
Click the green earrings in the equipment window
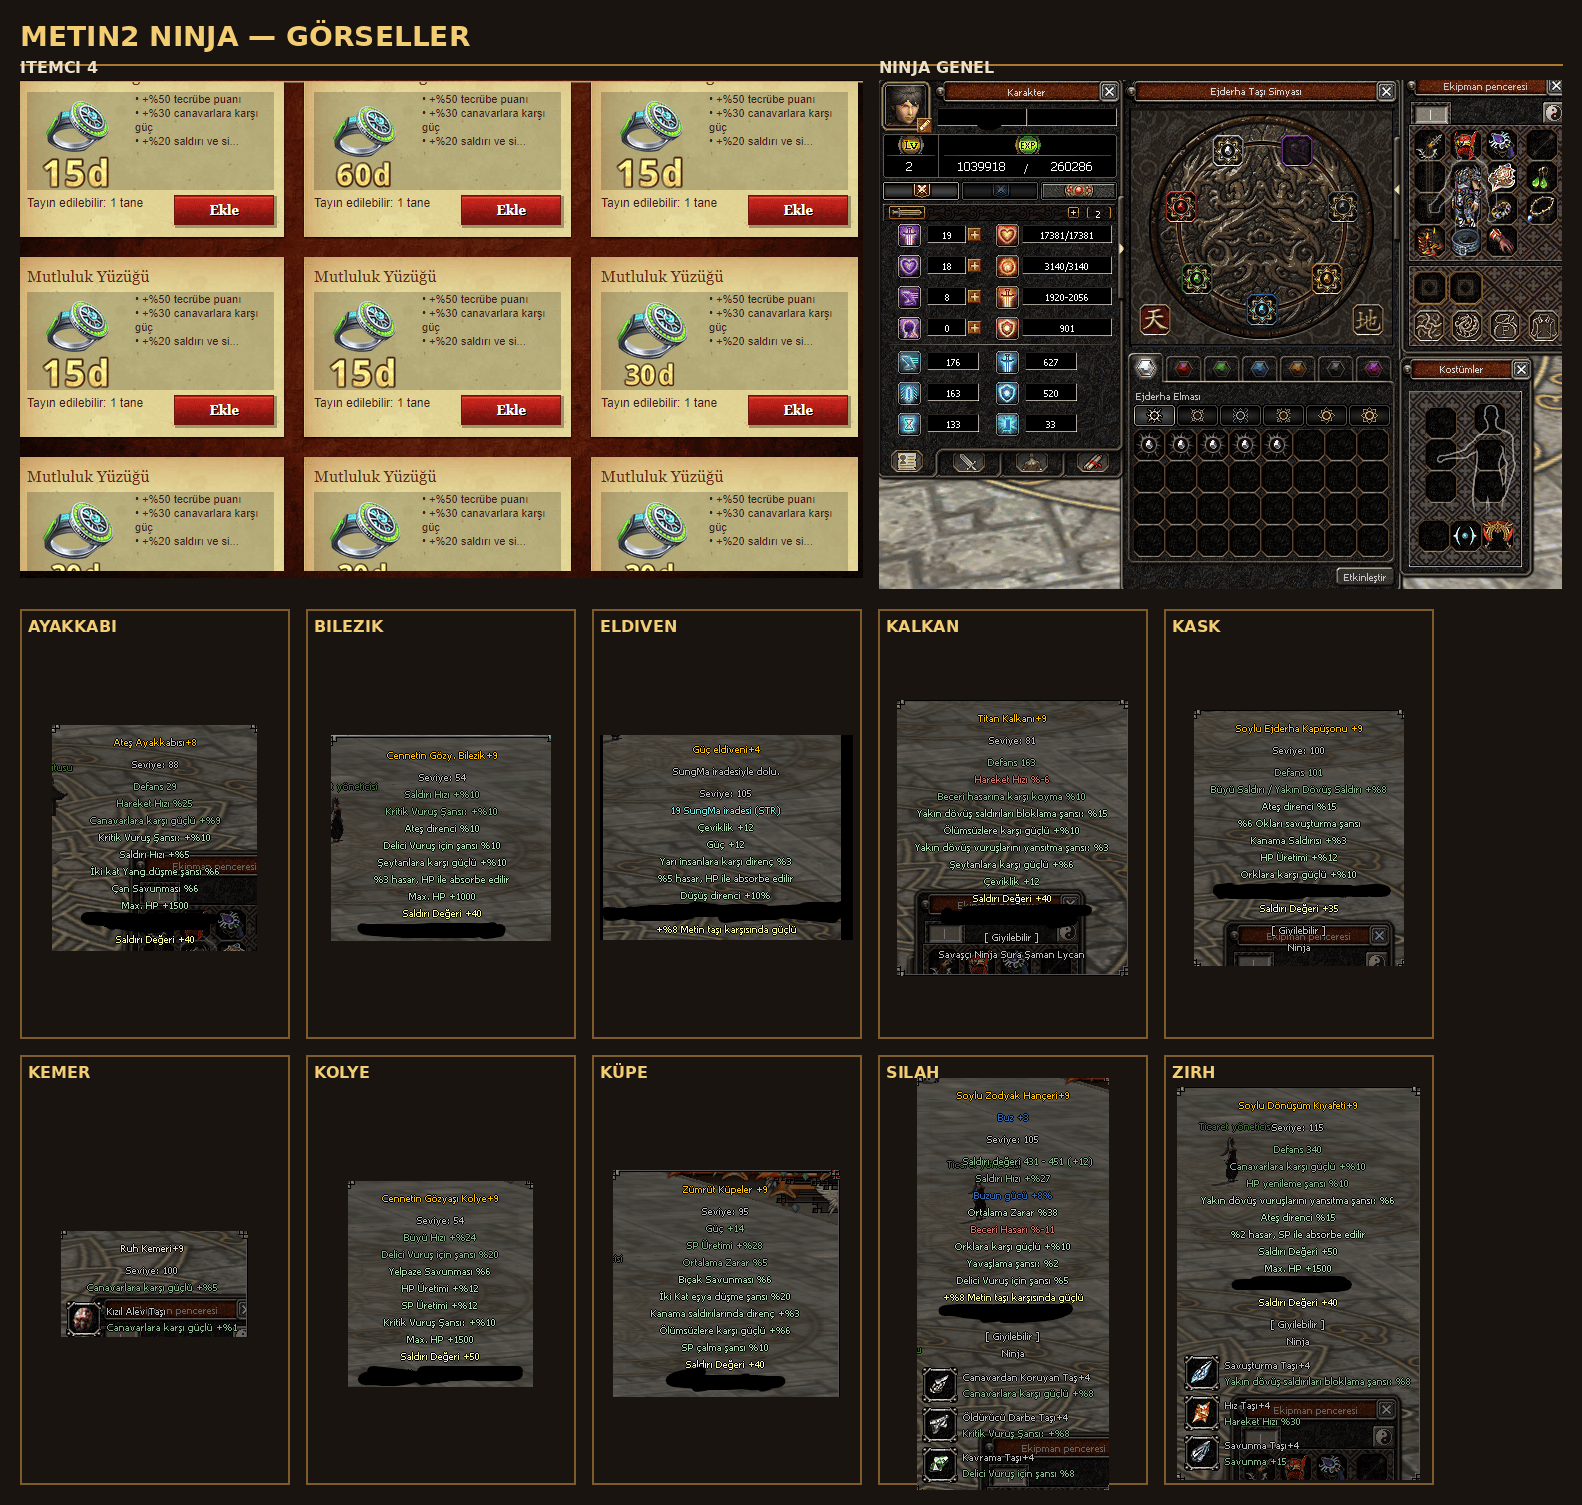[x=1542, y=178]
